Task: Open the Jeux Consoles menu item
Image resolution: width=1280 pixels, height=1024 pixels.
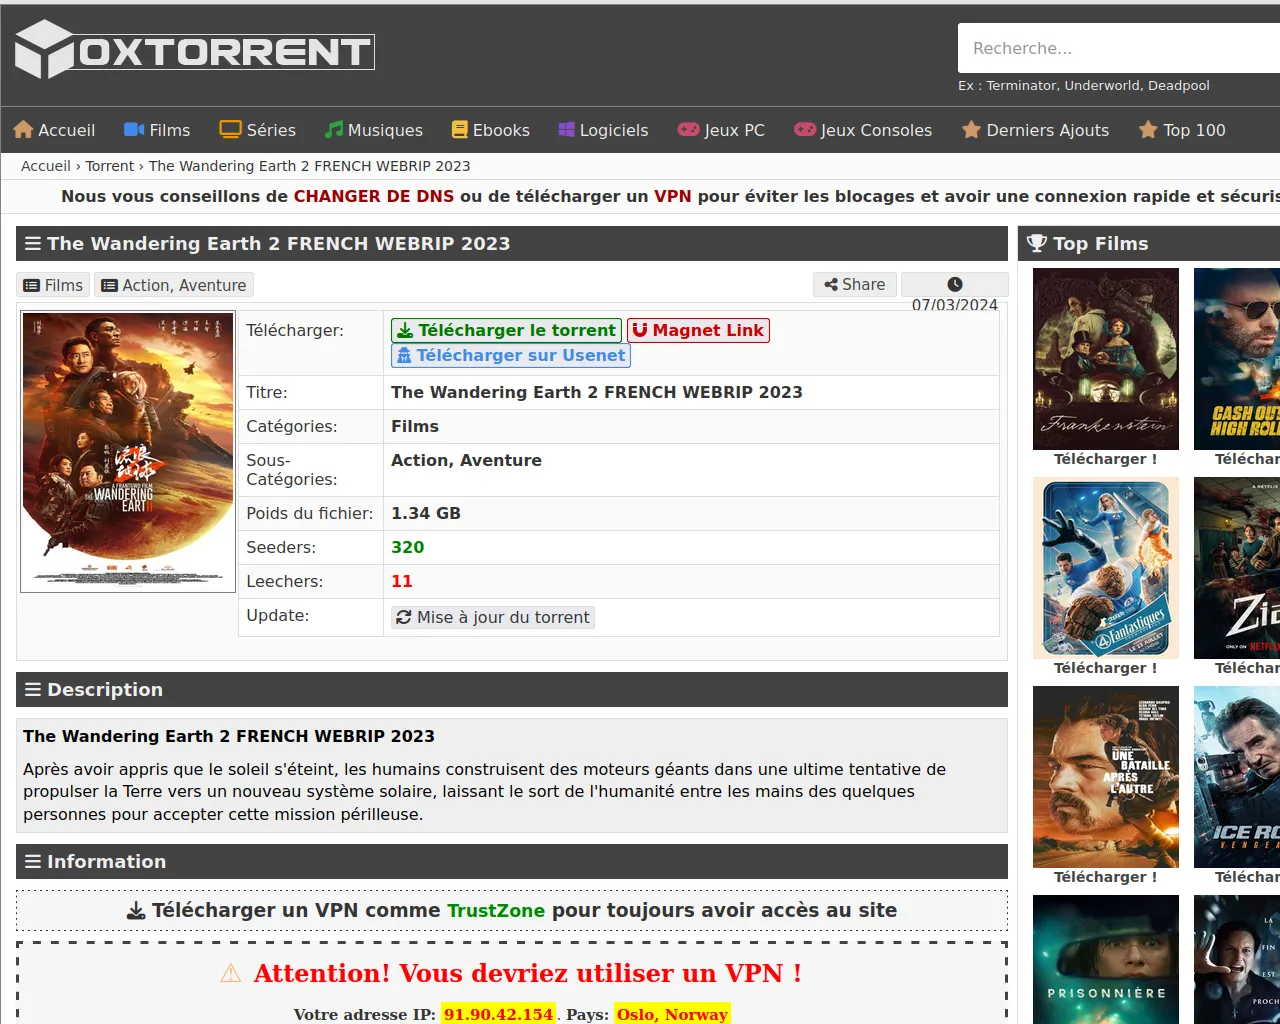Action: point(863,130)
